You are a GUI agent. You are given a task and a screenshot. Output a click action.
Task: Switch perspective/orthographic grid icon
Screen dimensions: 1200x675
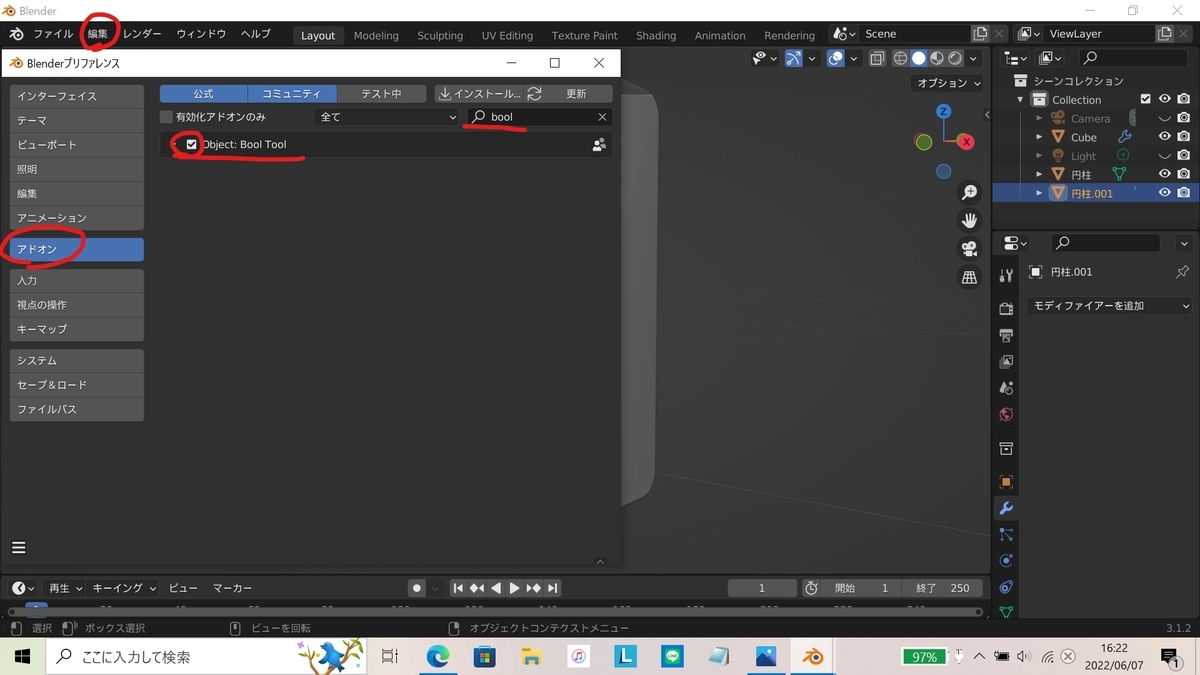coord(969,277)
